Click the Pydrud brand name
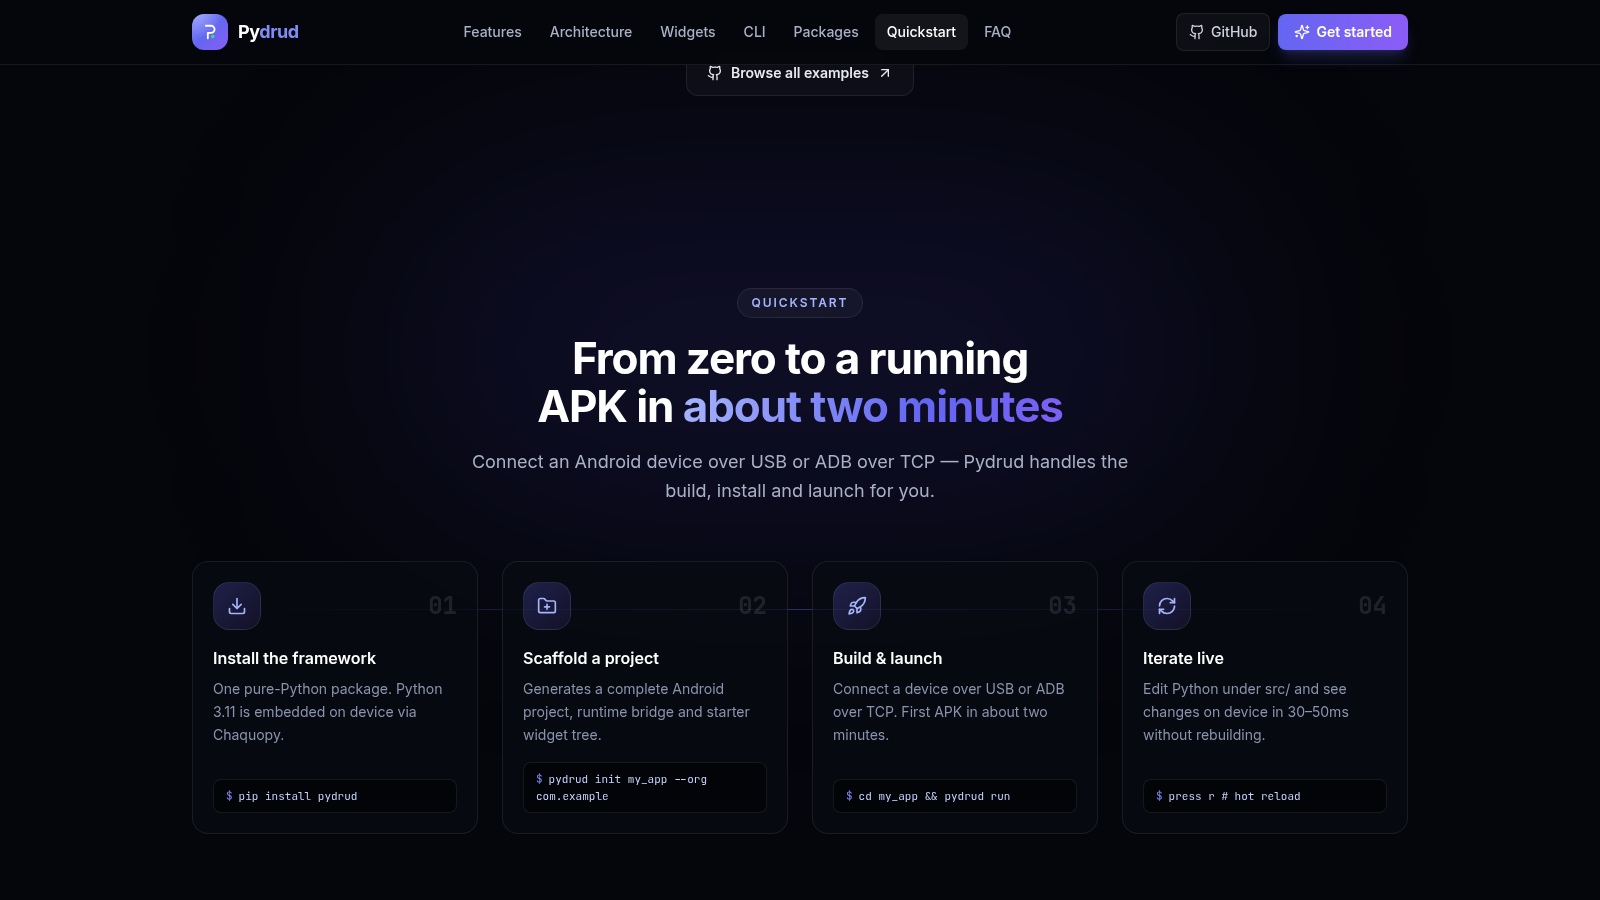This screenshot has height=900, width=1600. pos(268,32)
